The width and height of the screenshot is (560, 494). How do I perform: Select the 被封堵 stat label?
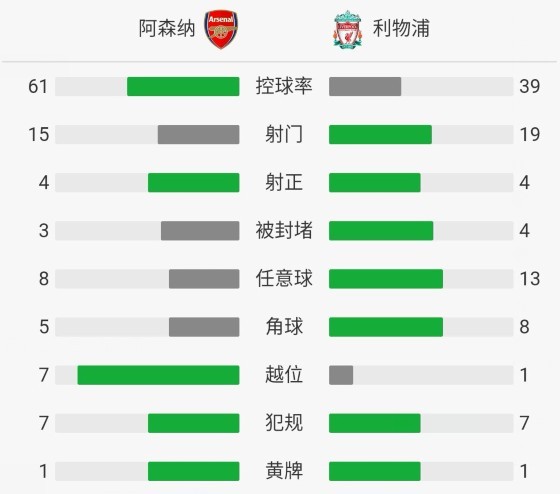click(284, 230)
